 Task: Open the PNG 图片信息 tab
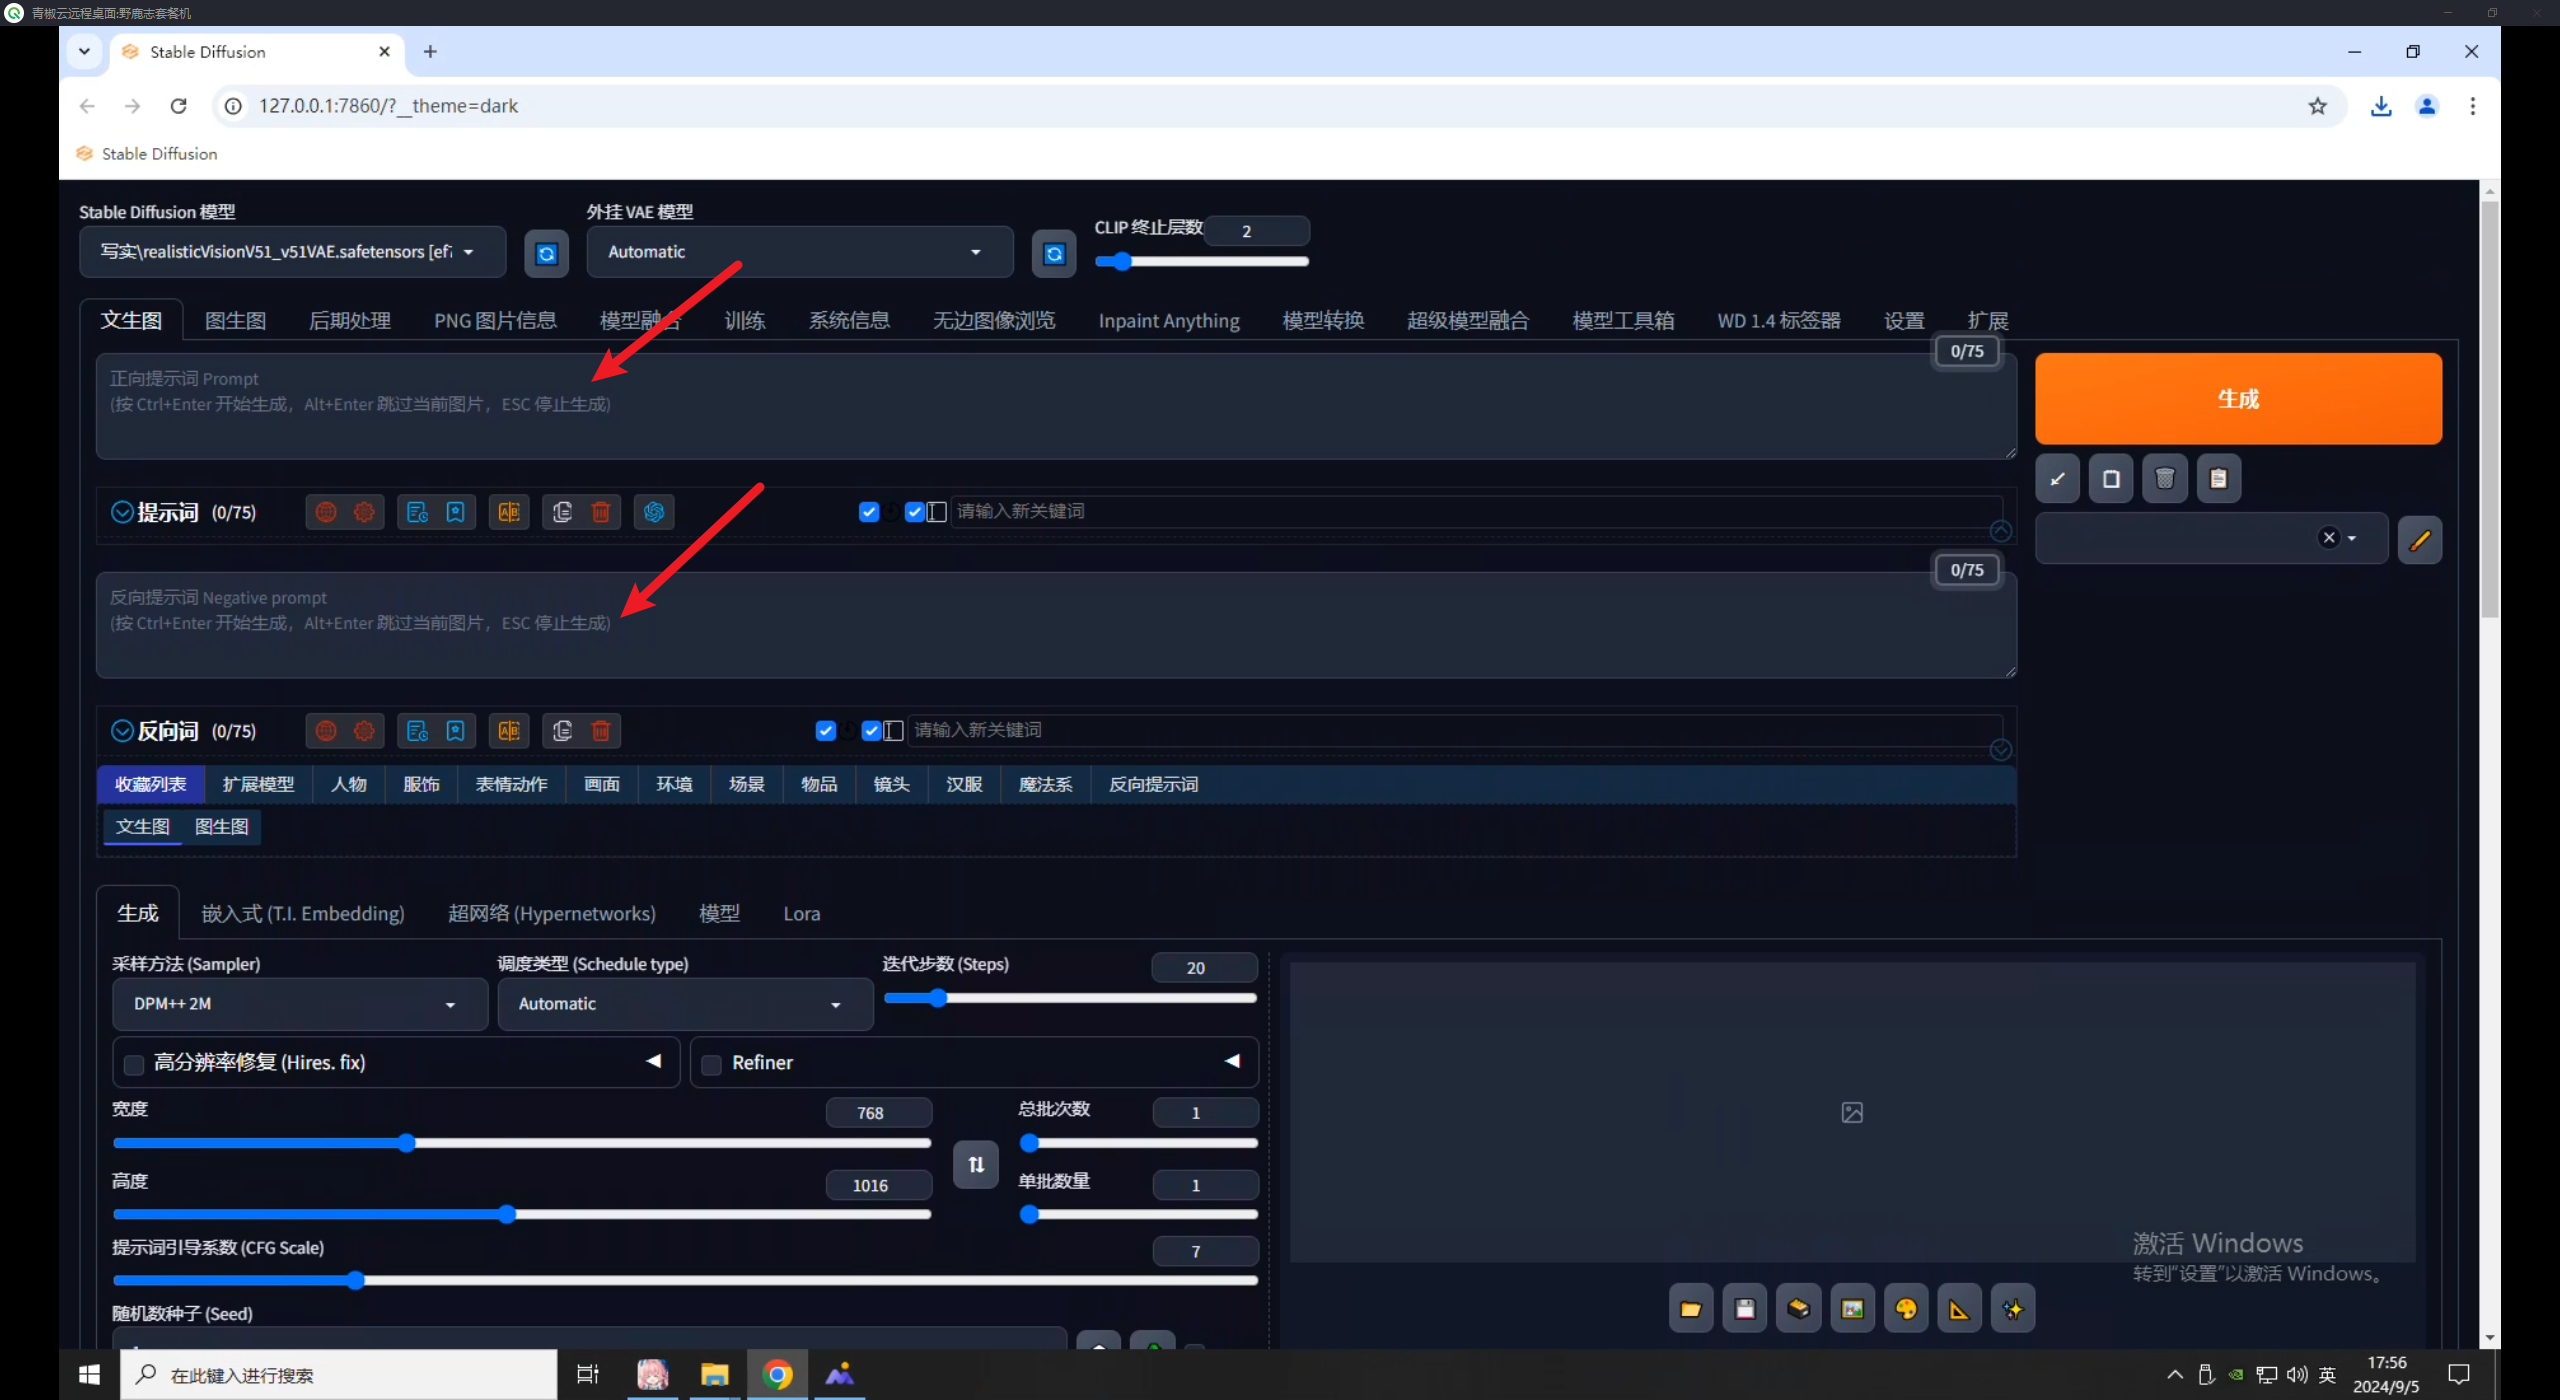495,321
